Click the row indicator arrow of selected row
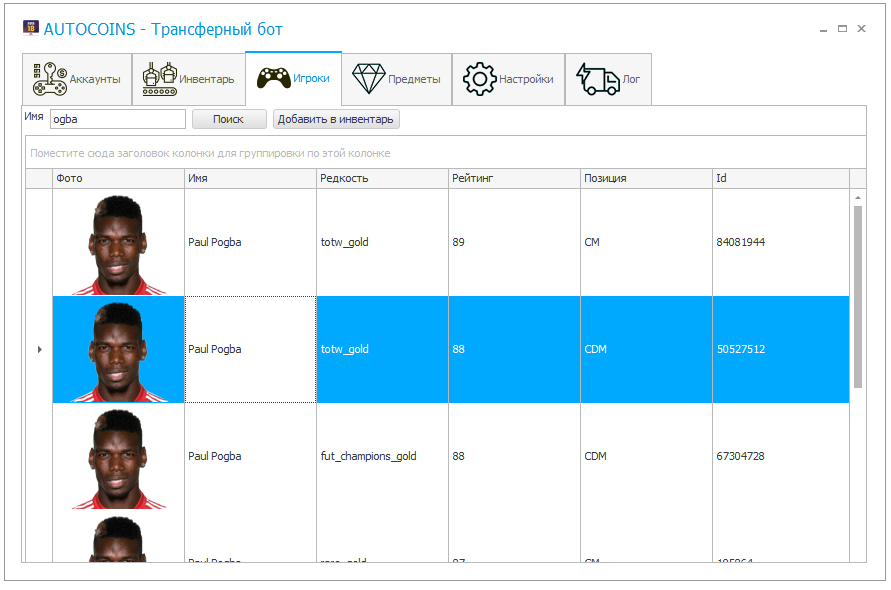 [x=39, y=350]
